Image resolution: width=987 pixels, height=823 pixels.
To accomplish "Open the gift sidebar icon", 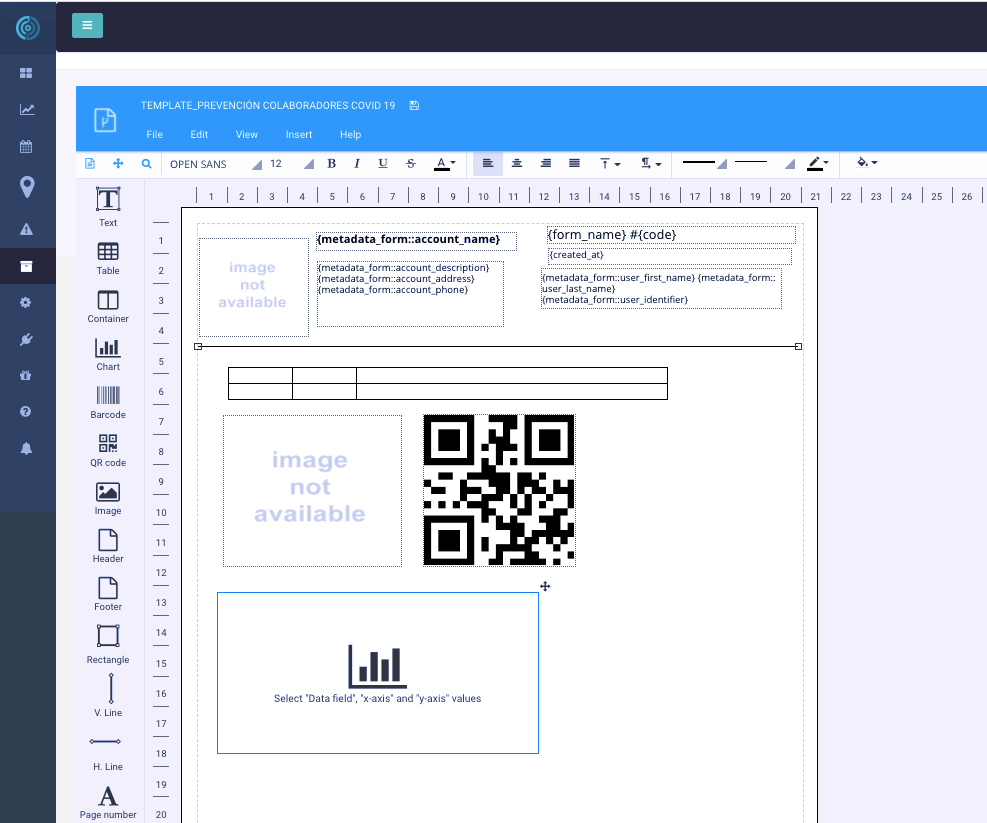I will pos(26,375).
